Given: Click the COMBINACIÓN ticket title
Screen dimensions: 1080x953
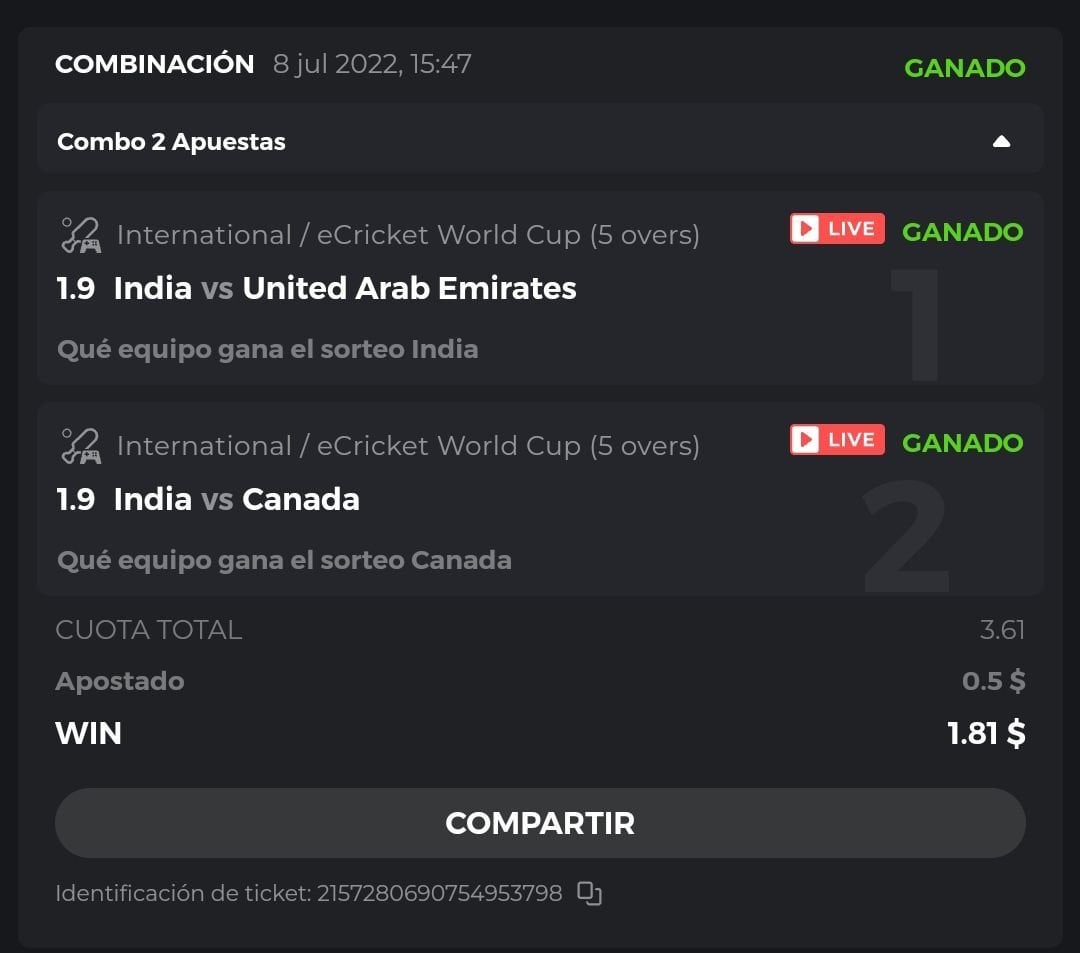Looking at the screenshot, I should (155, 64).
